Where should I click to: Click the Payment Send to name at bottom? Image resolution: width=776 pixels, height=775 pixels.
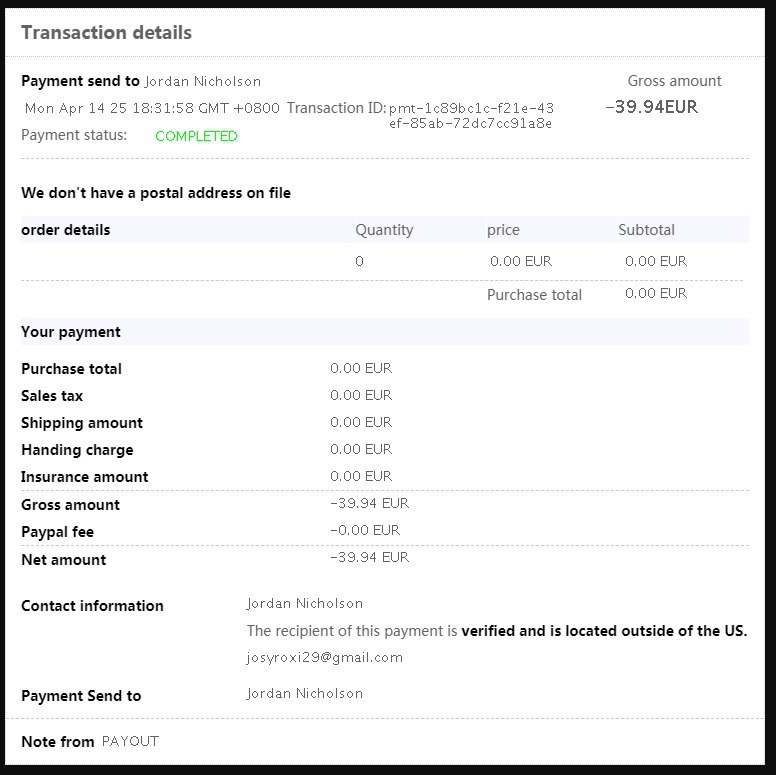(x=305, y=693)
